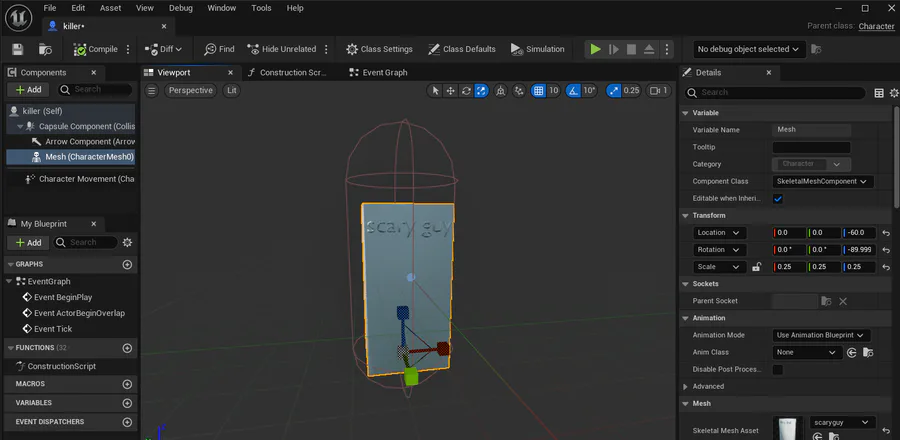
Task: Open the debug object selector dropdown
Action: pos(749,49)
